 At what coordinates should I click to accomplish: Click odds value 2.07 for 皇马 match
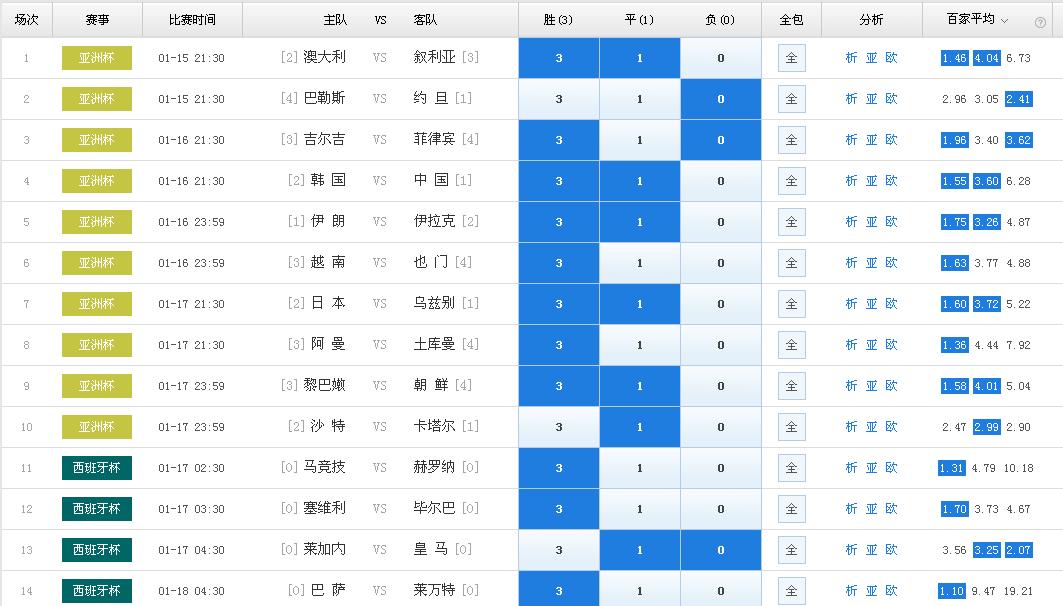[x=1018, y=550]
